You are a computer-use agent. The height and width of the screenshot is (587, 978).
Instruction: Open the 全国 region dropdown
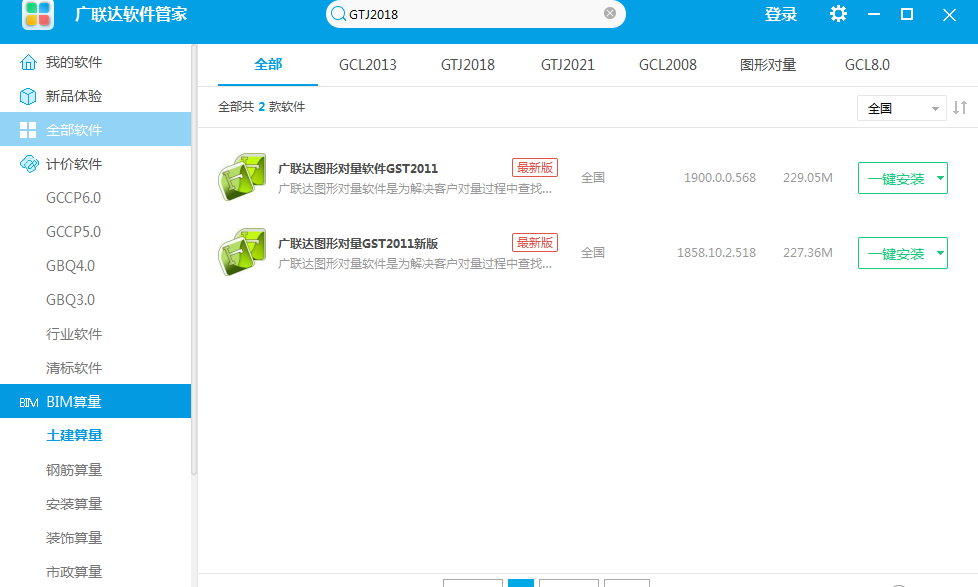click(x=901, y=108)
